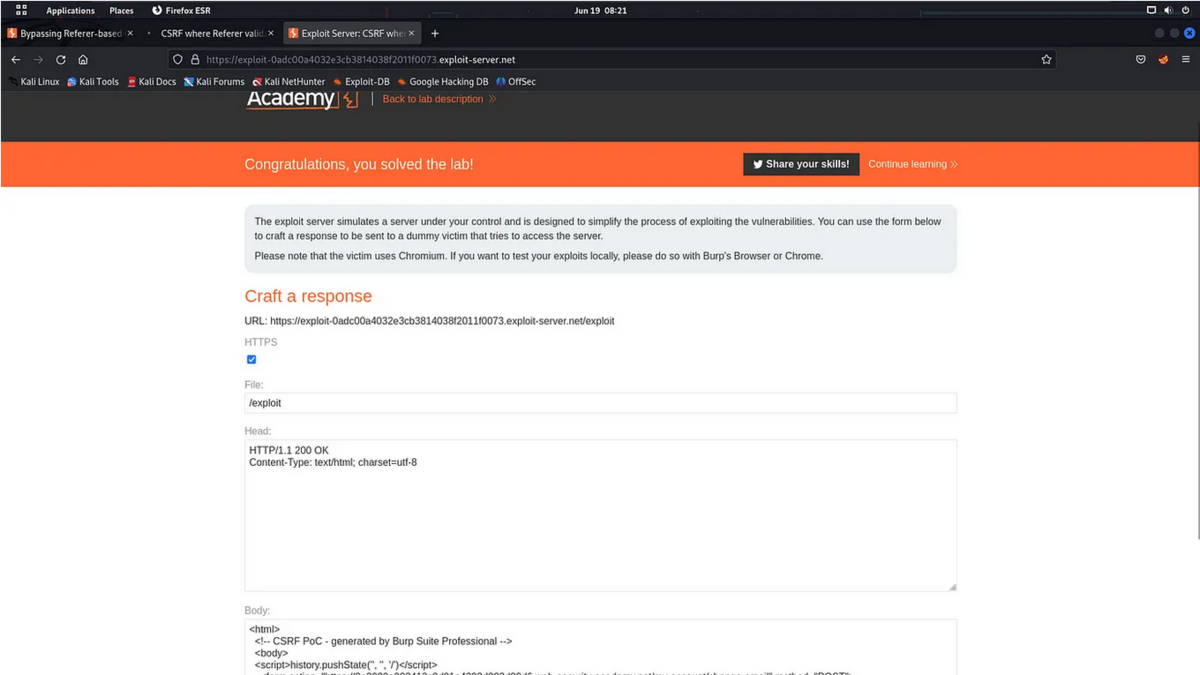Click the power icon in system tray
1200x675 pixels.
(x=1185, y=10)
